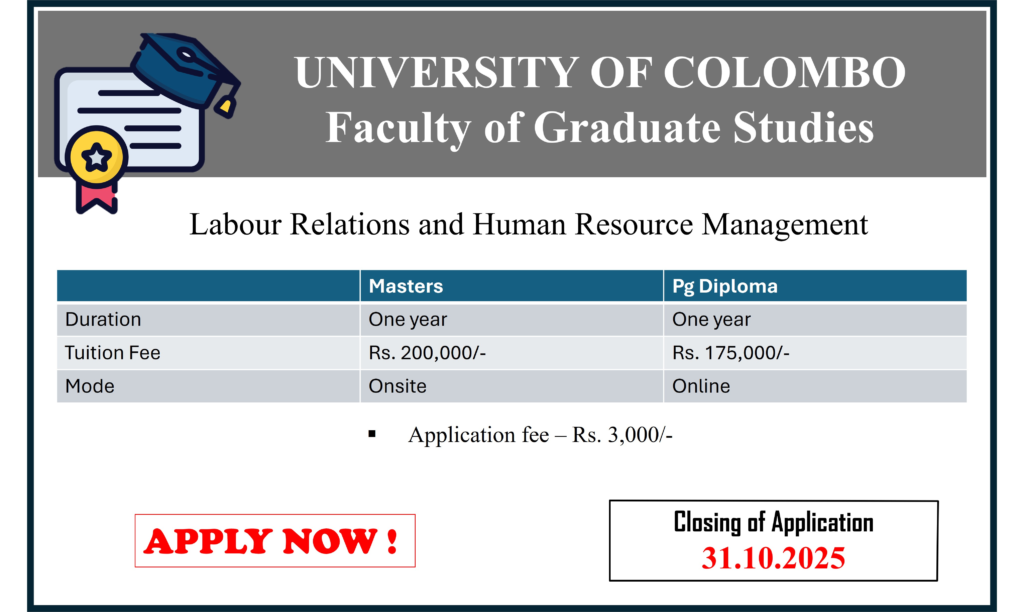Click the red 31.10.2025 closing date
1024x612 pixels.
coord(773,558)
